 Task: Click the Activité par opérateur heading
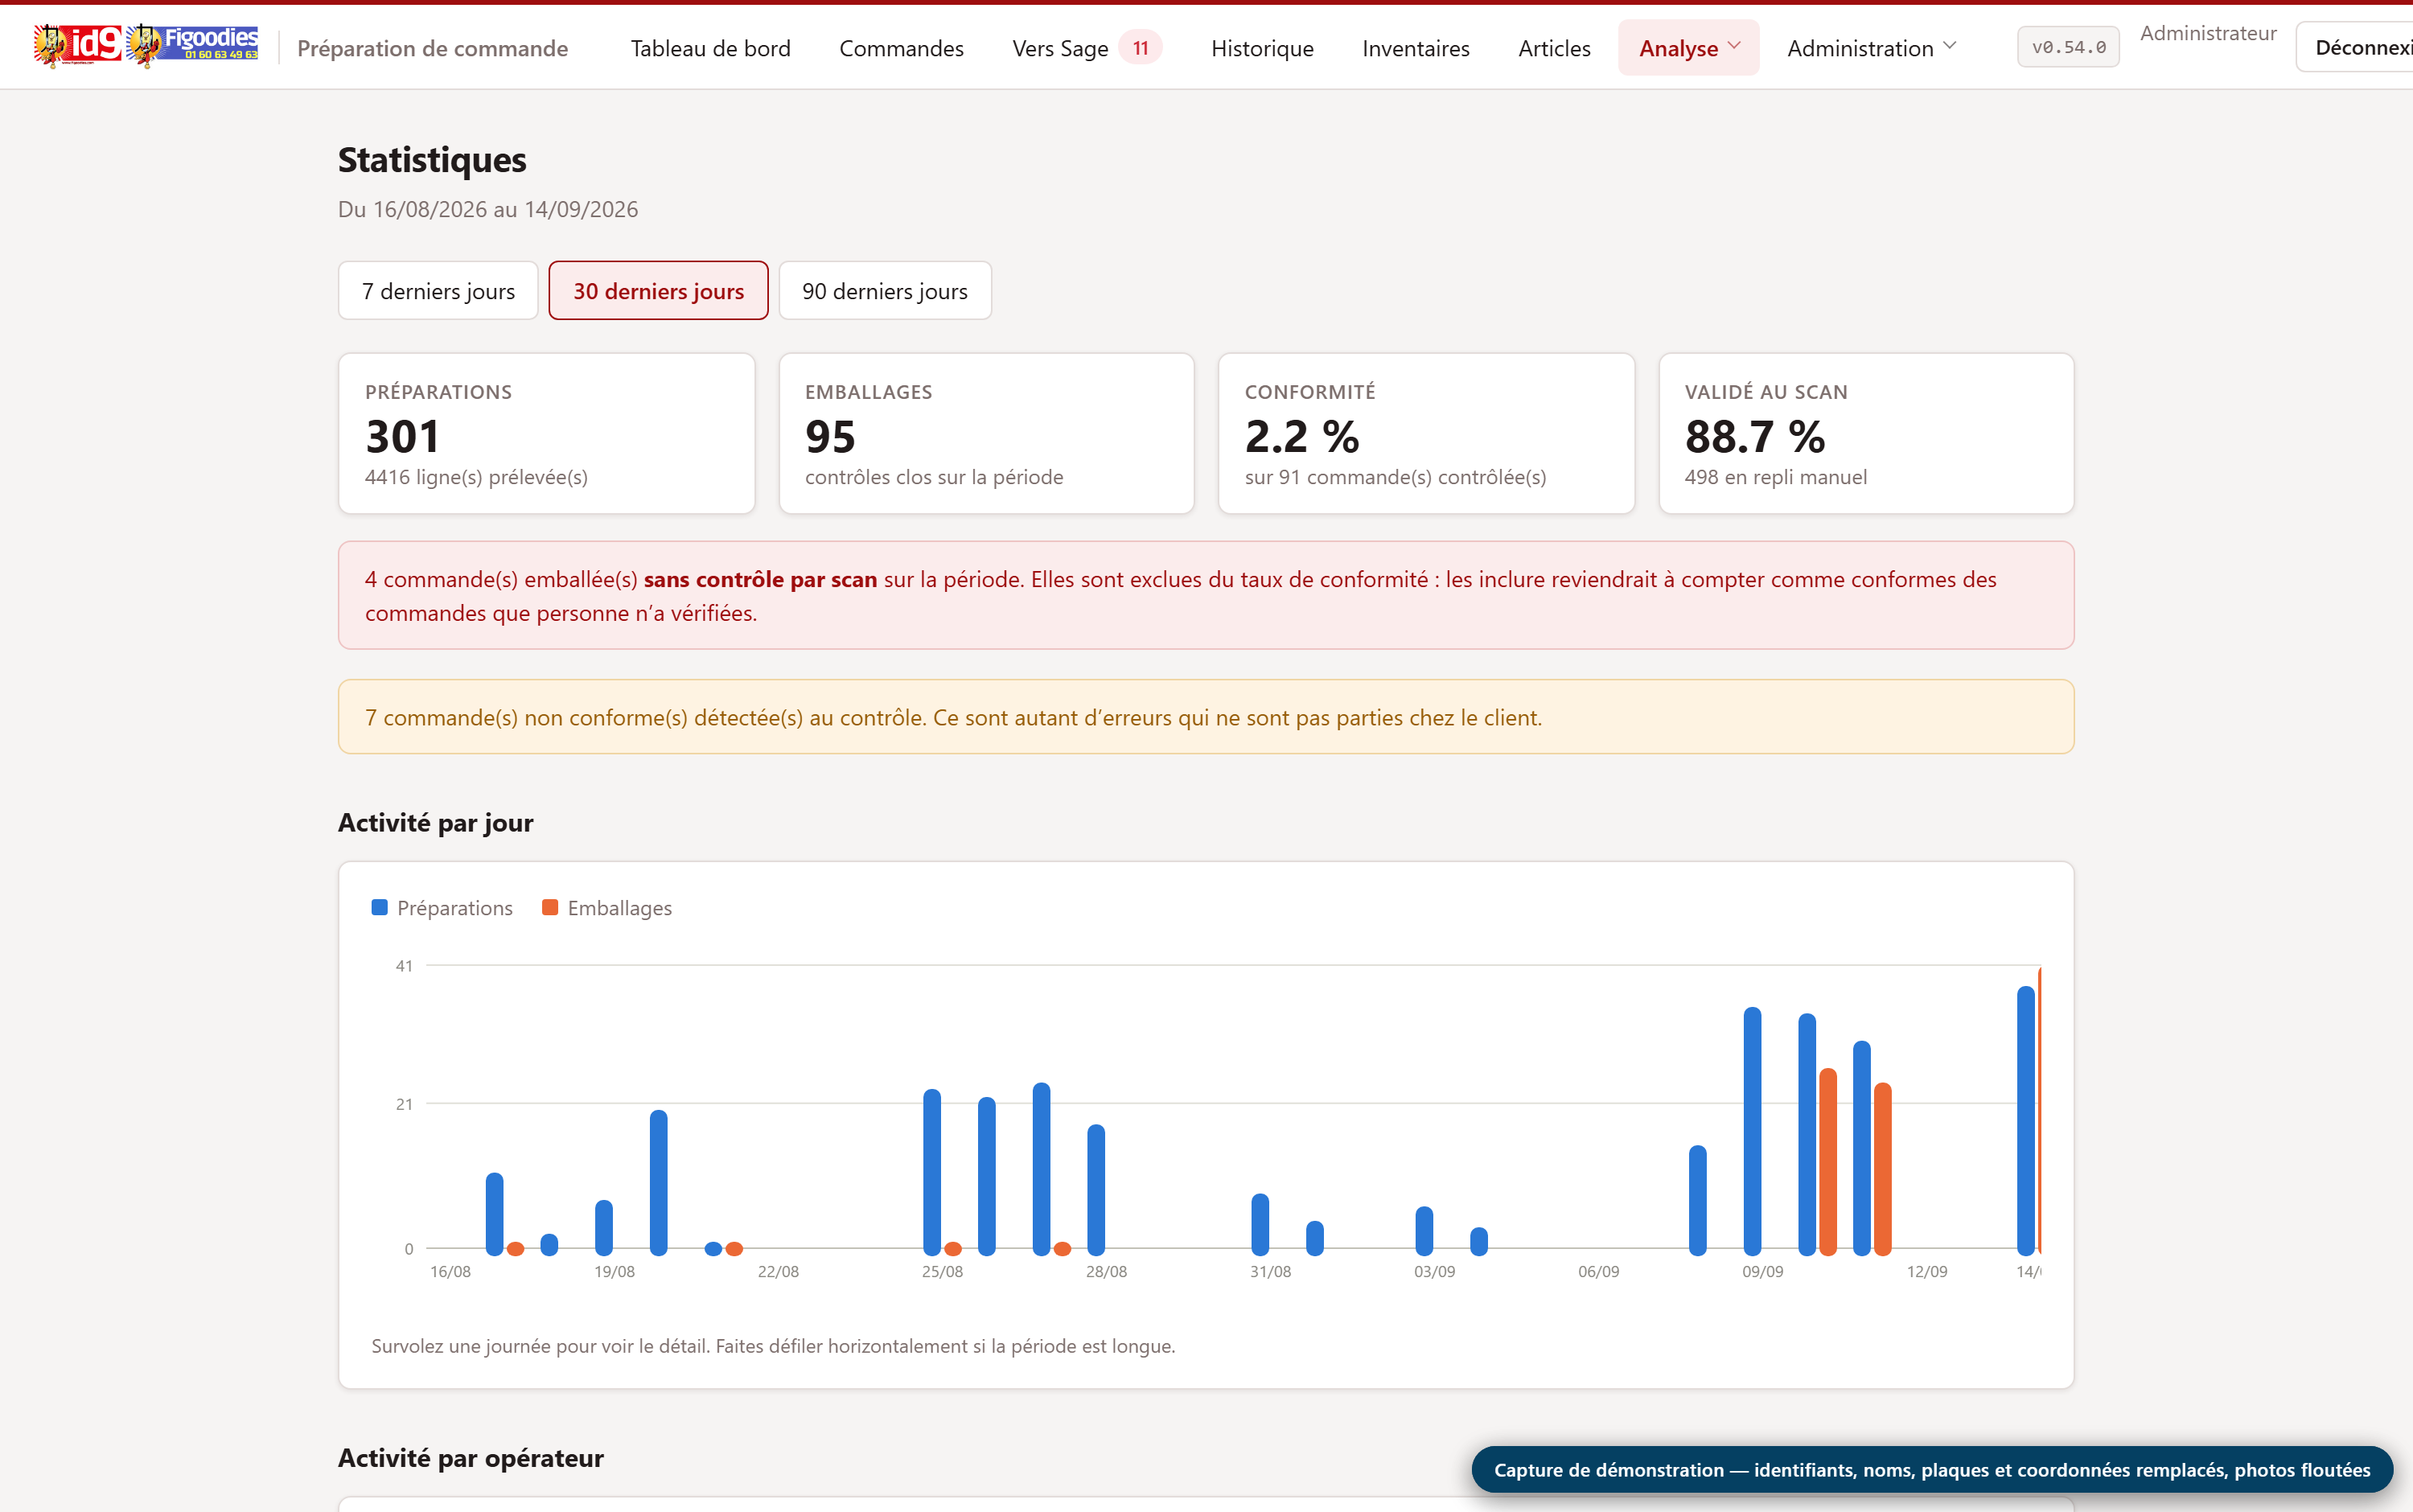click(471, 1458)
